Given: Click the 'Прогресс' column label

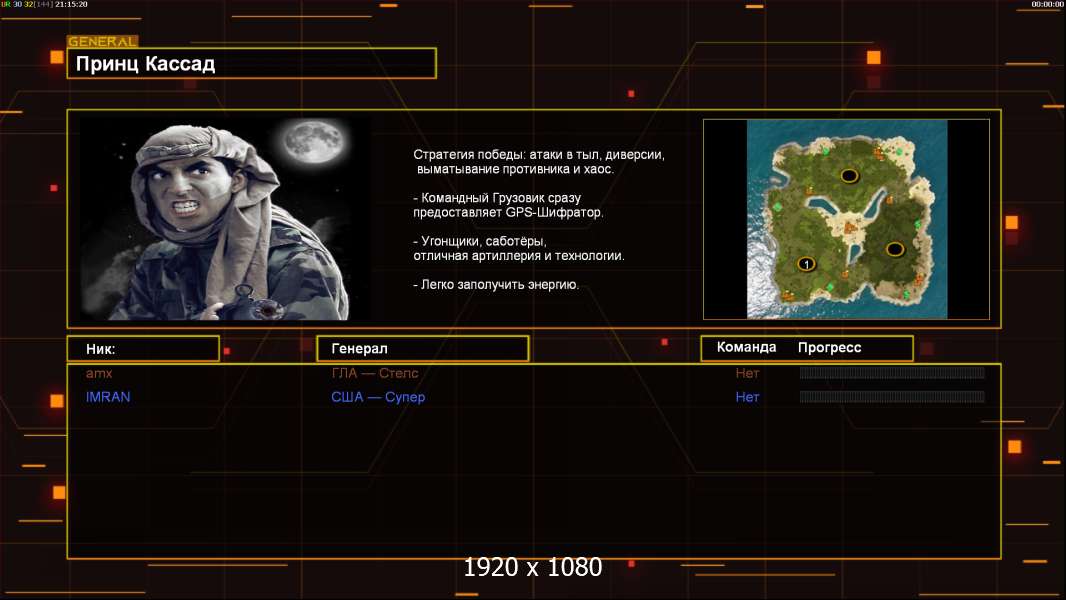Looking at the screenshot, I should click(829, 348).
